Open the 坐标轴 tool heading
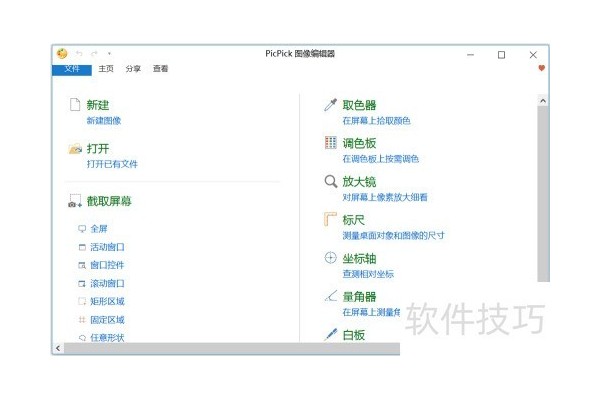This screenshot has height=400, width=600. pos(359,258)
